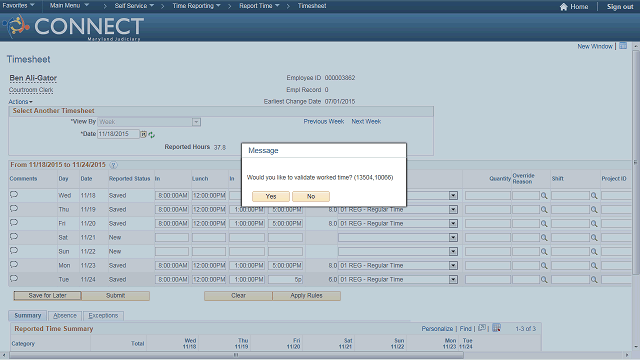The image size is (640, 360).
Task: Click Yes in the Message dialog
Action: [271, 196]
